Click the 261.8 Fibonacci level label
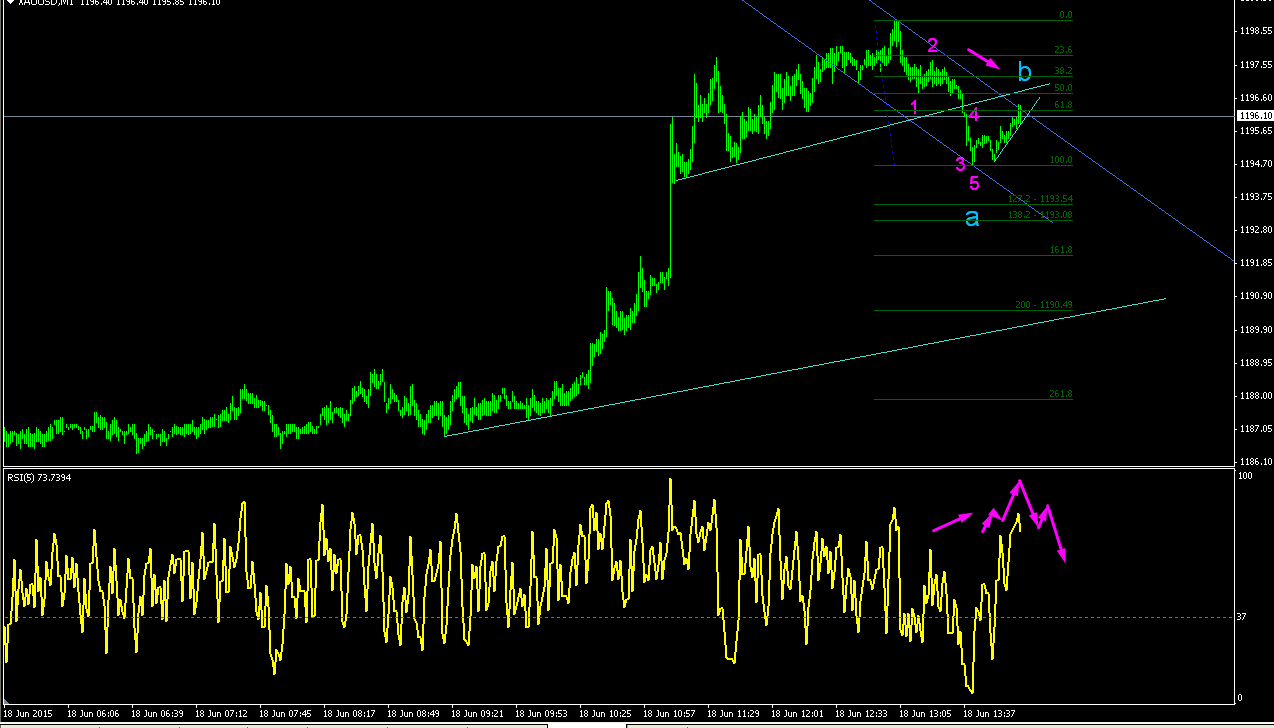Image resolution: width=1274 pixels, height=728 pixels. [x=1060, y=394]
